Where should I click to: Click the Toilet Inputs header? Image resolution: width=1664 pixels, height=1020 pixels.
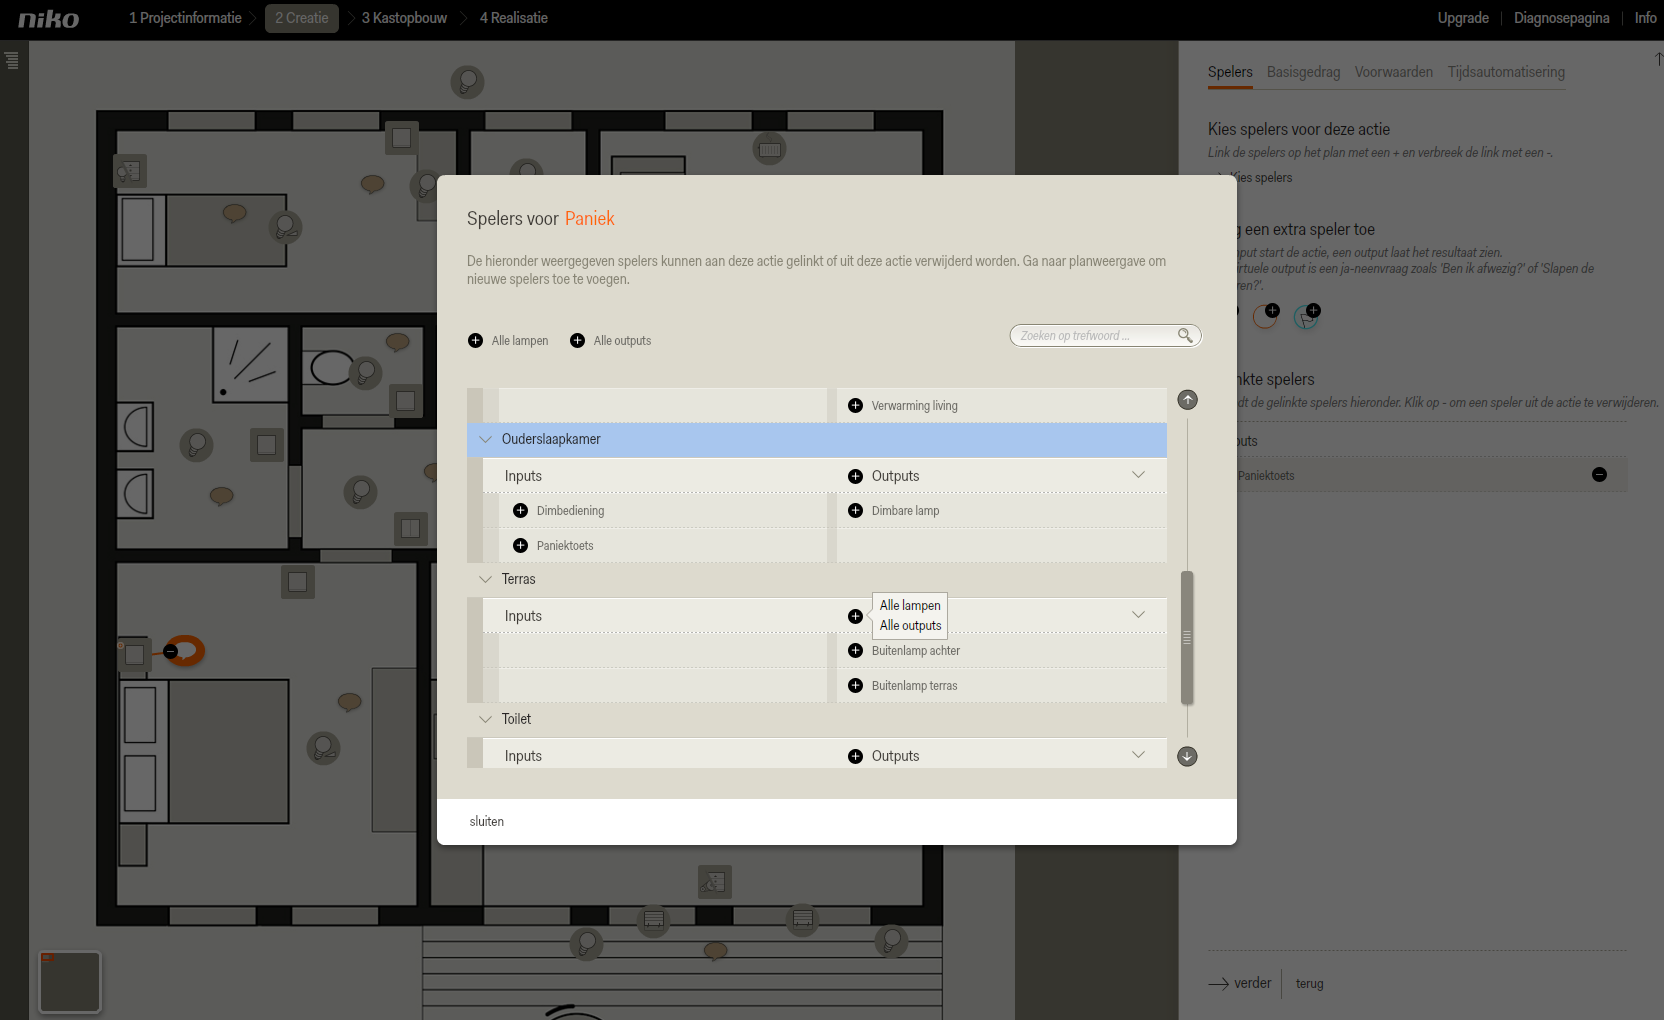click(x=523, y=756)
